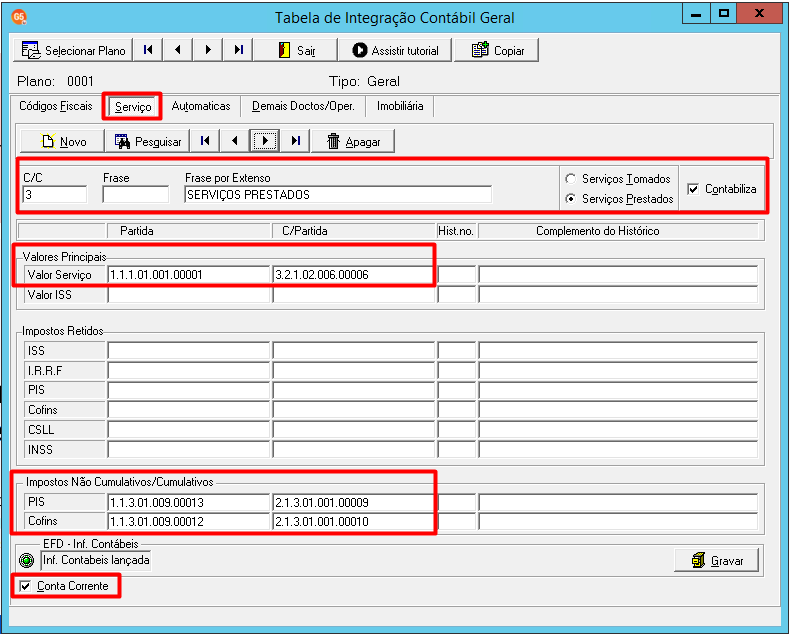The width and height of the screenshot is (789, 634).
Task: Click the G5 application icon
Action: click(x=19, y=18)
